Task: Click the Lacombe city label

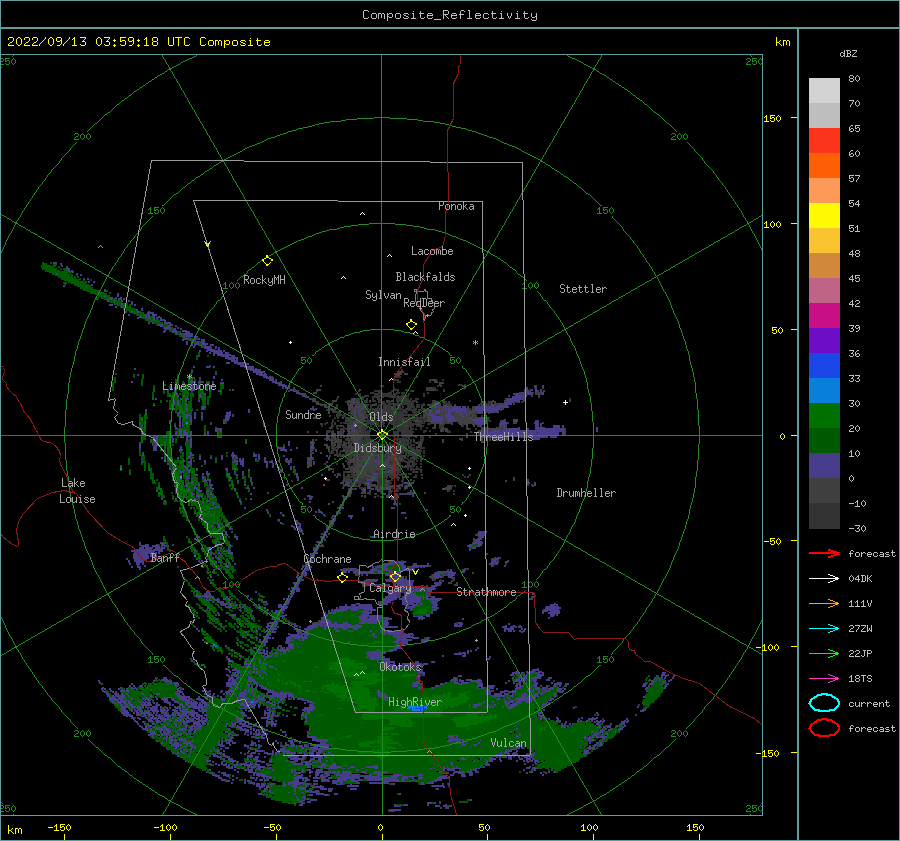Action: (432, 251)
